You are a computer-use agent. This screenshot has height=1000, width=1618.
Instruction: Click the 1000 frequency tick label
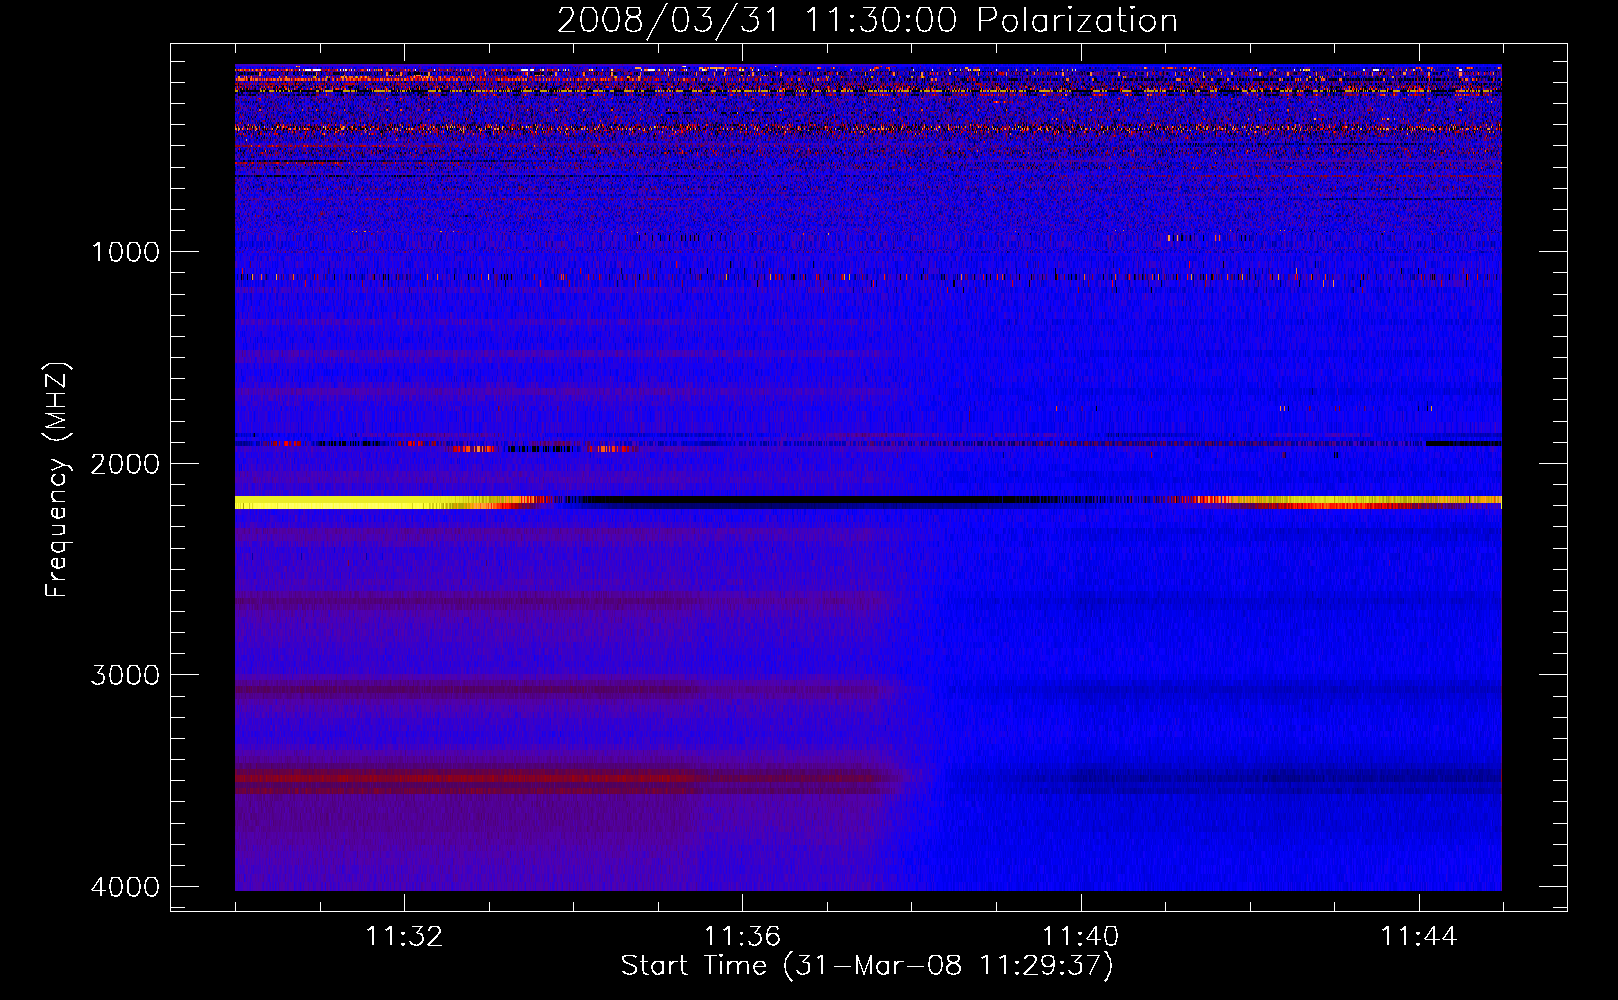[x=125, y=252]
